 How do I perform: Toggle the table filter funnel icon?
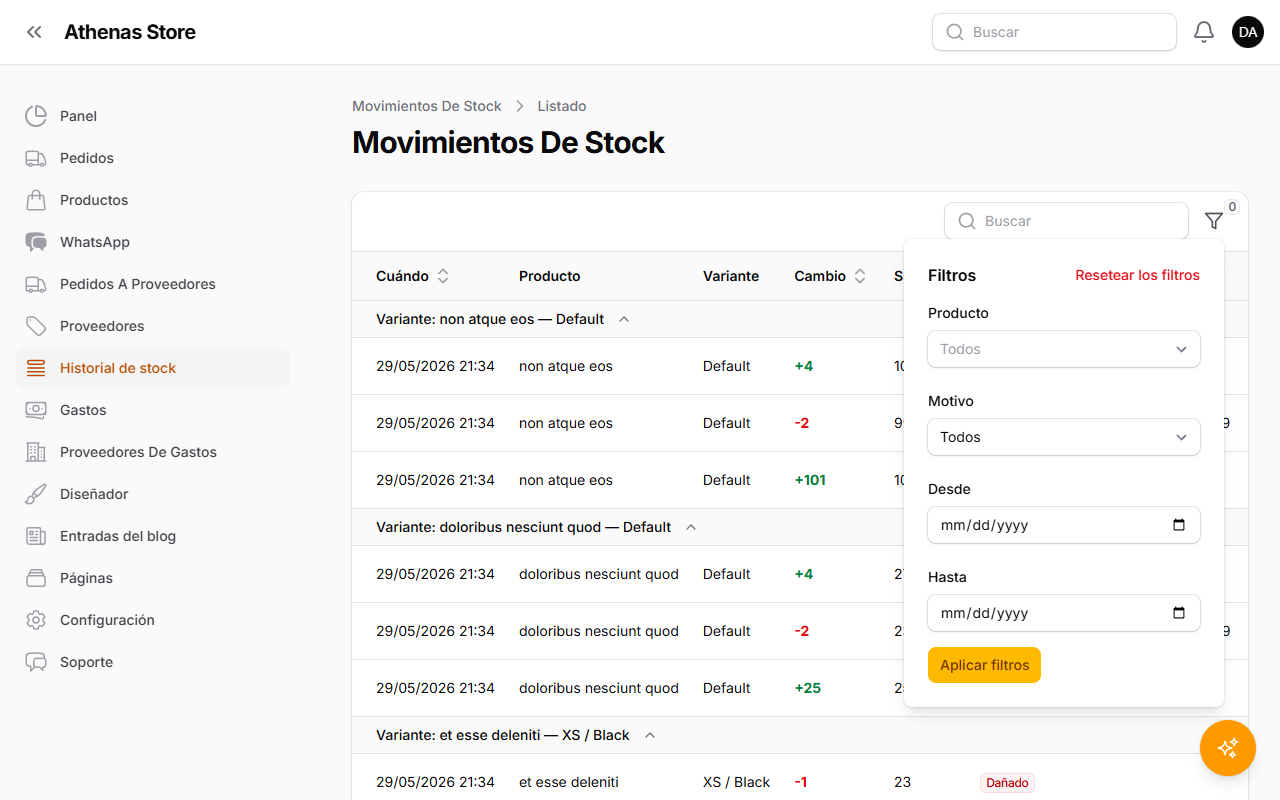[x=1214, y=221]
